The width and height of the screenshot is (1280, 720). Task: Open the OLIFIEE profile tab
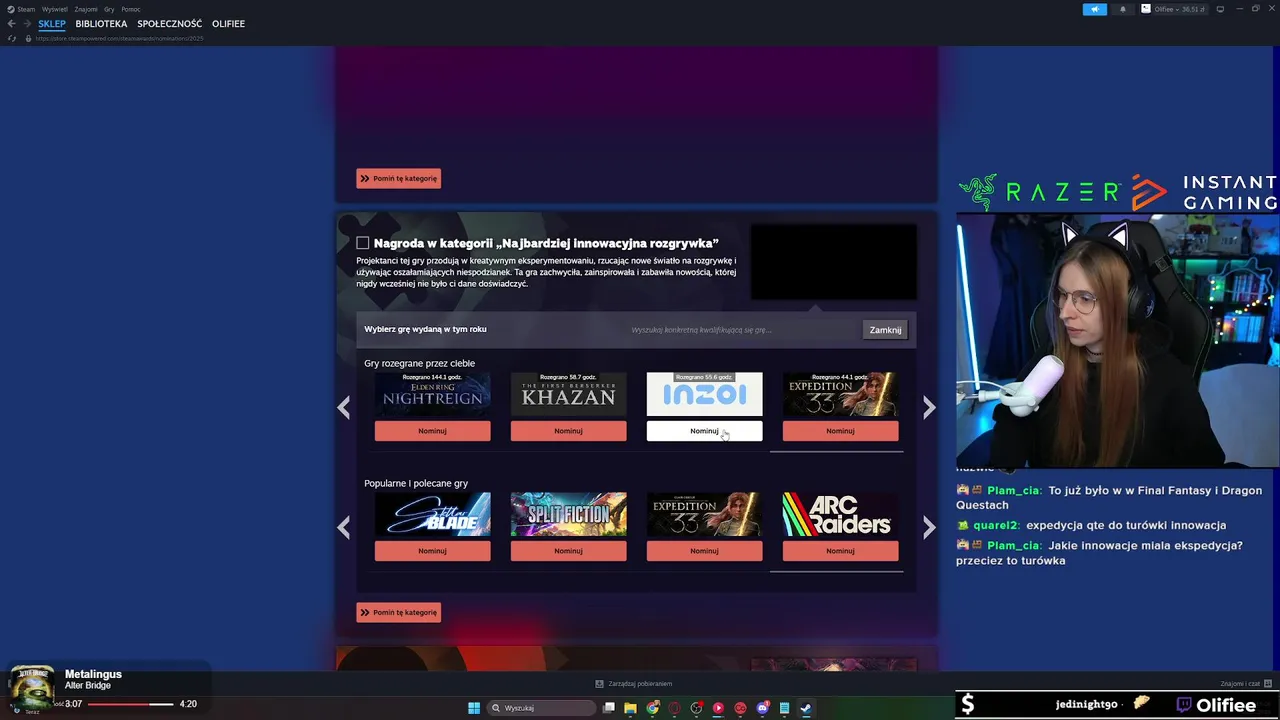228,23
